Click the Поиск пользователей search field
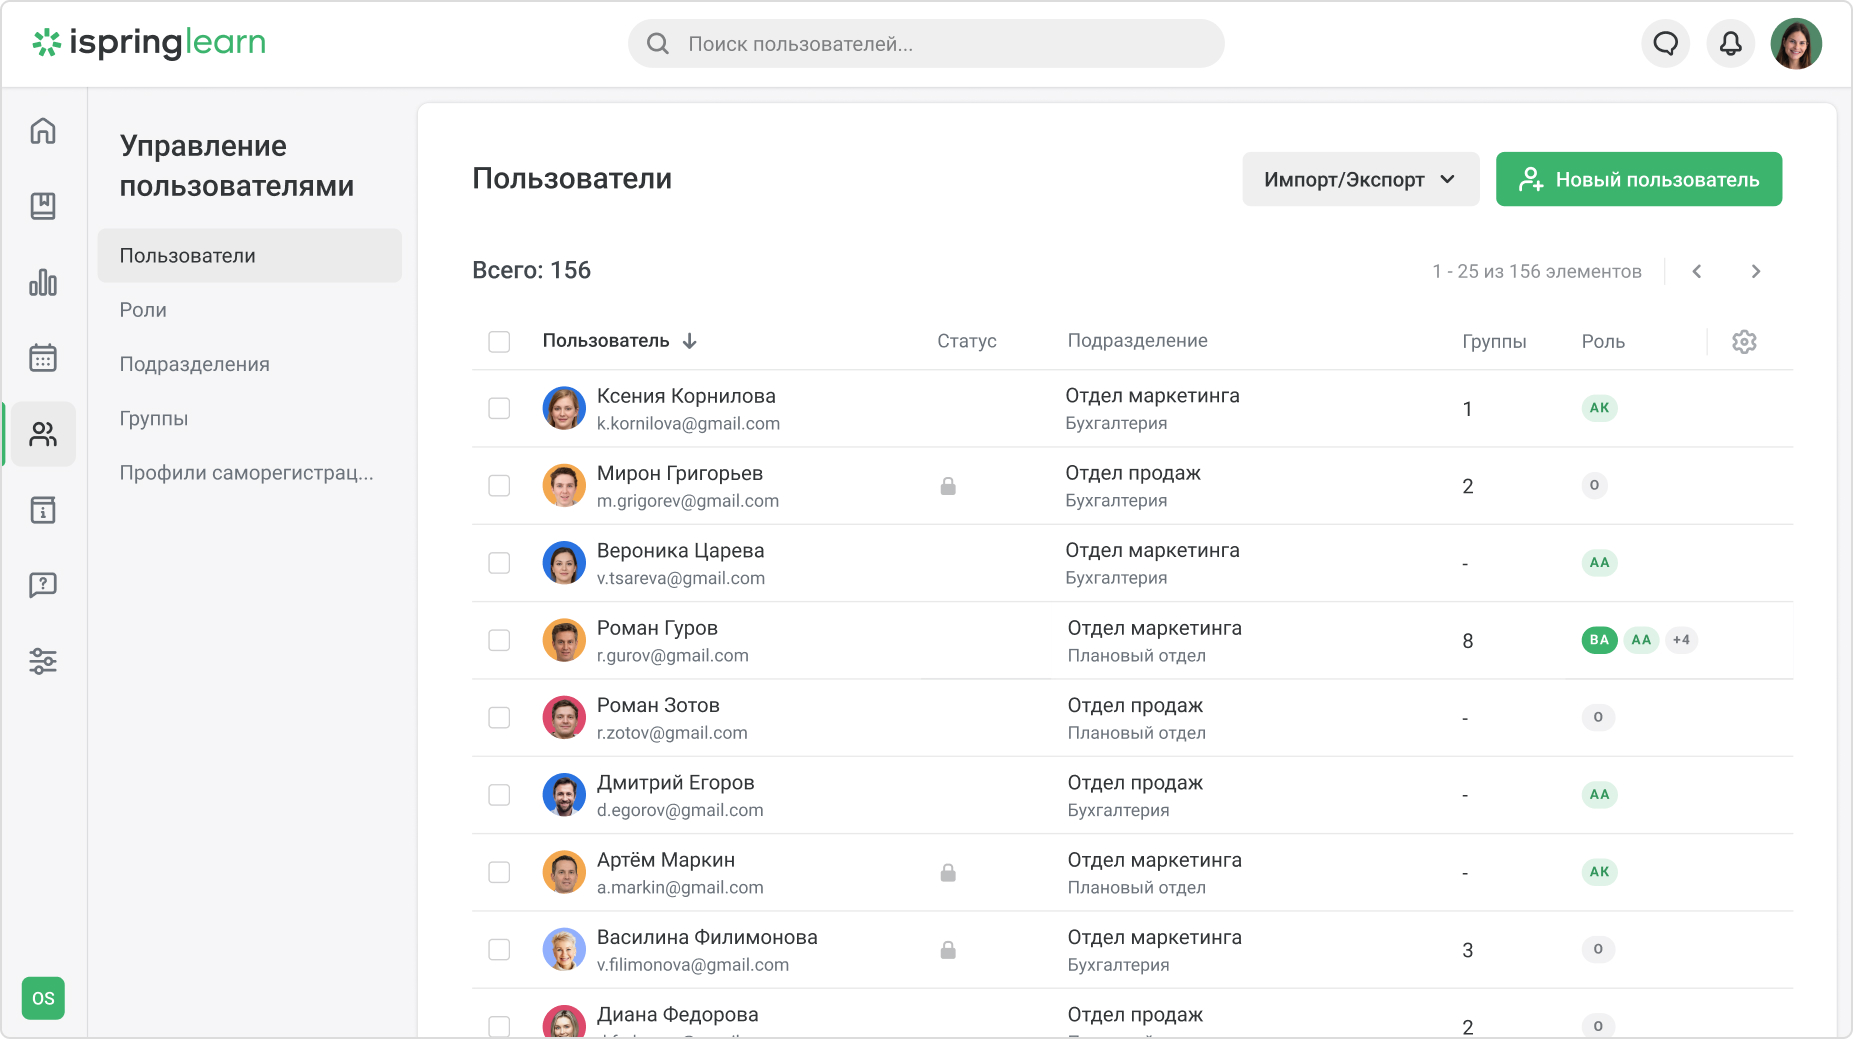Screen dimensions: 1853x1039 [925, 44]
